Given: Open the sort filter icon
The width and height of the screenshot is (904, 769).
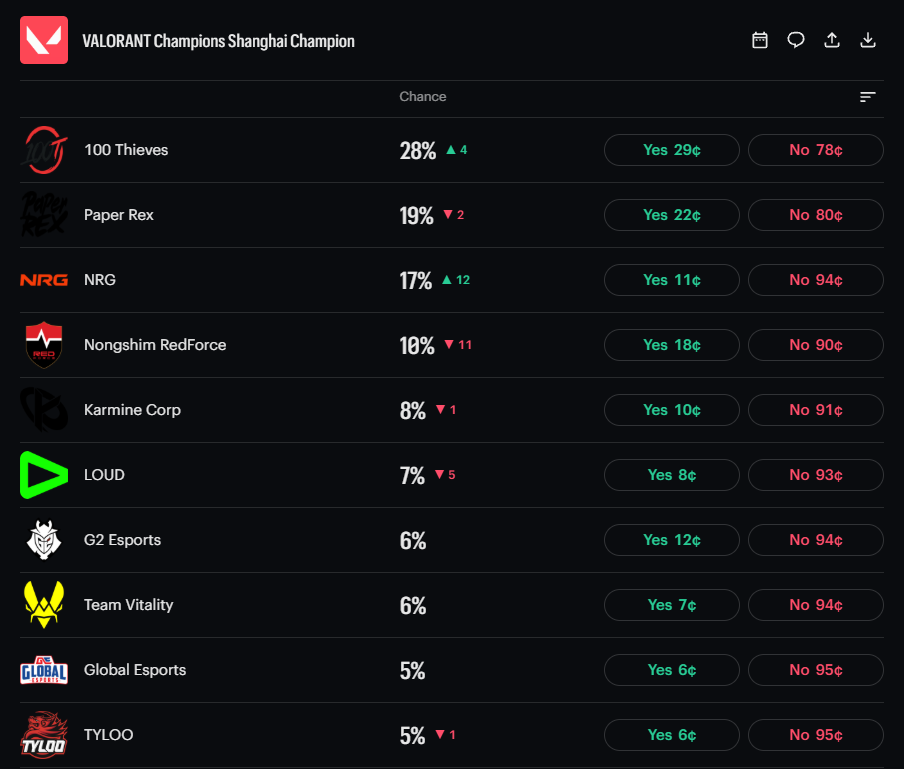Looking at the screenshot, I should point(868,97).
